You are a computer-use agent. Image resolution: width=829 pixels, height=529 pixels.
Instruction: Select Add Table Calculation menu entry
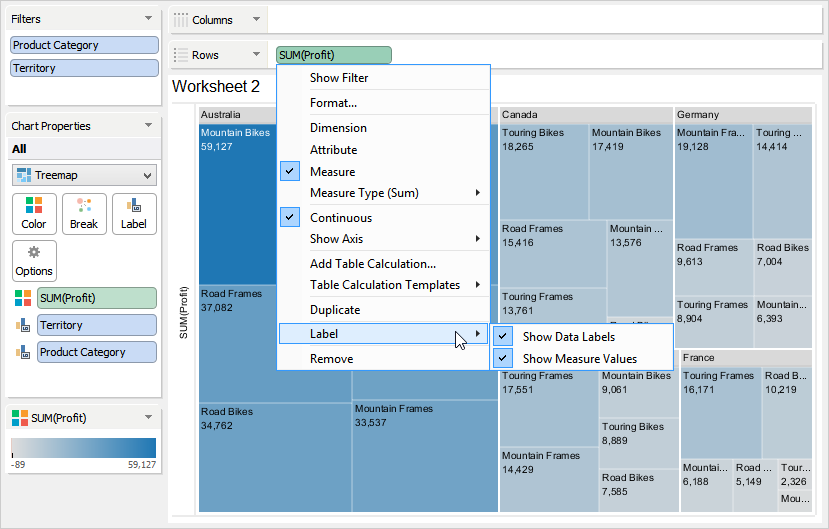[372, 264]
